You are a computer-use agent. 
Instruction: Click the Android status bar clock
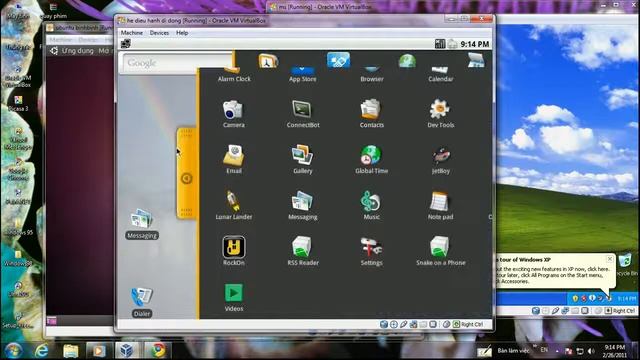click(475, 44)
